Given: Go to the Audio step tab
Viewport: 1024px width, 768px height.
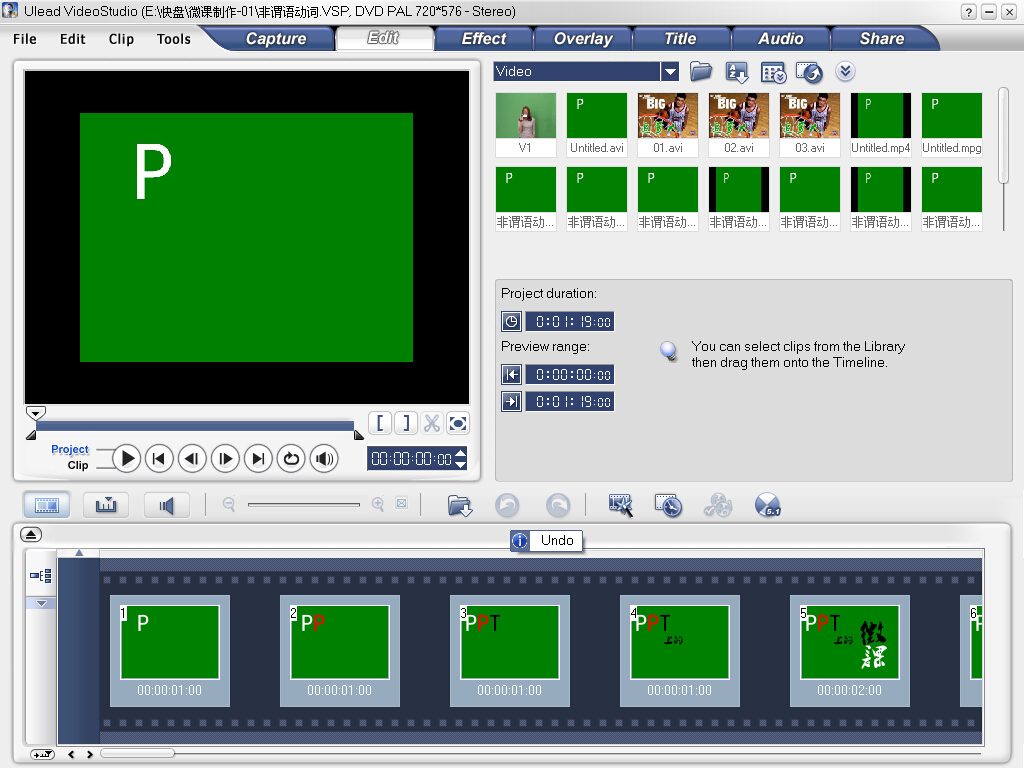Looking at the screenshot, I should 780,39.
